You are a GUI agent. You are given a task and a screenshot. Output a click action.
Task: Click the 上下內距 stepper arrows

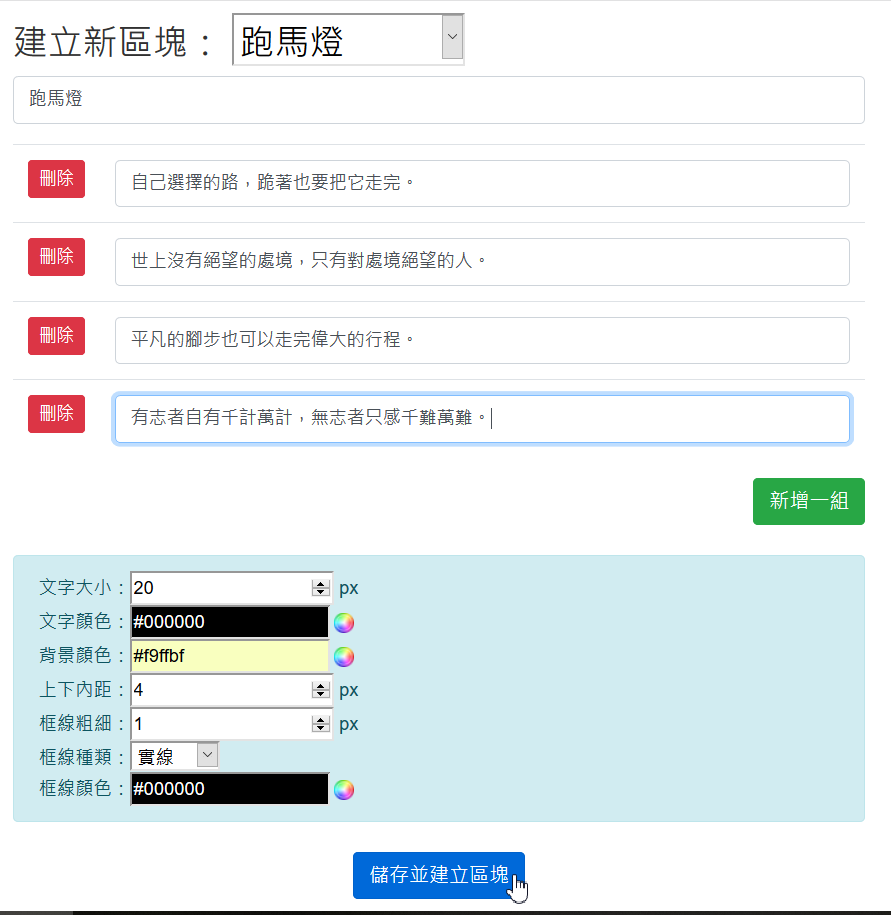pyautogui.click(x=320, y=690)
